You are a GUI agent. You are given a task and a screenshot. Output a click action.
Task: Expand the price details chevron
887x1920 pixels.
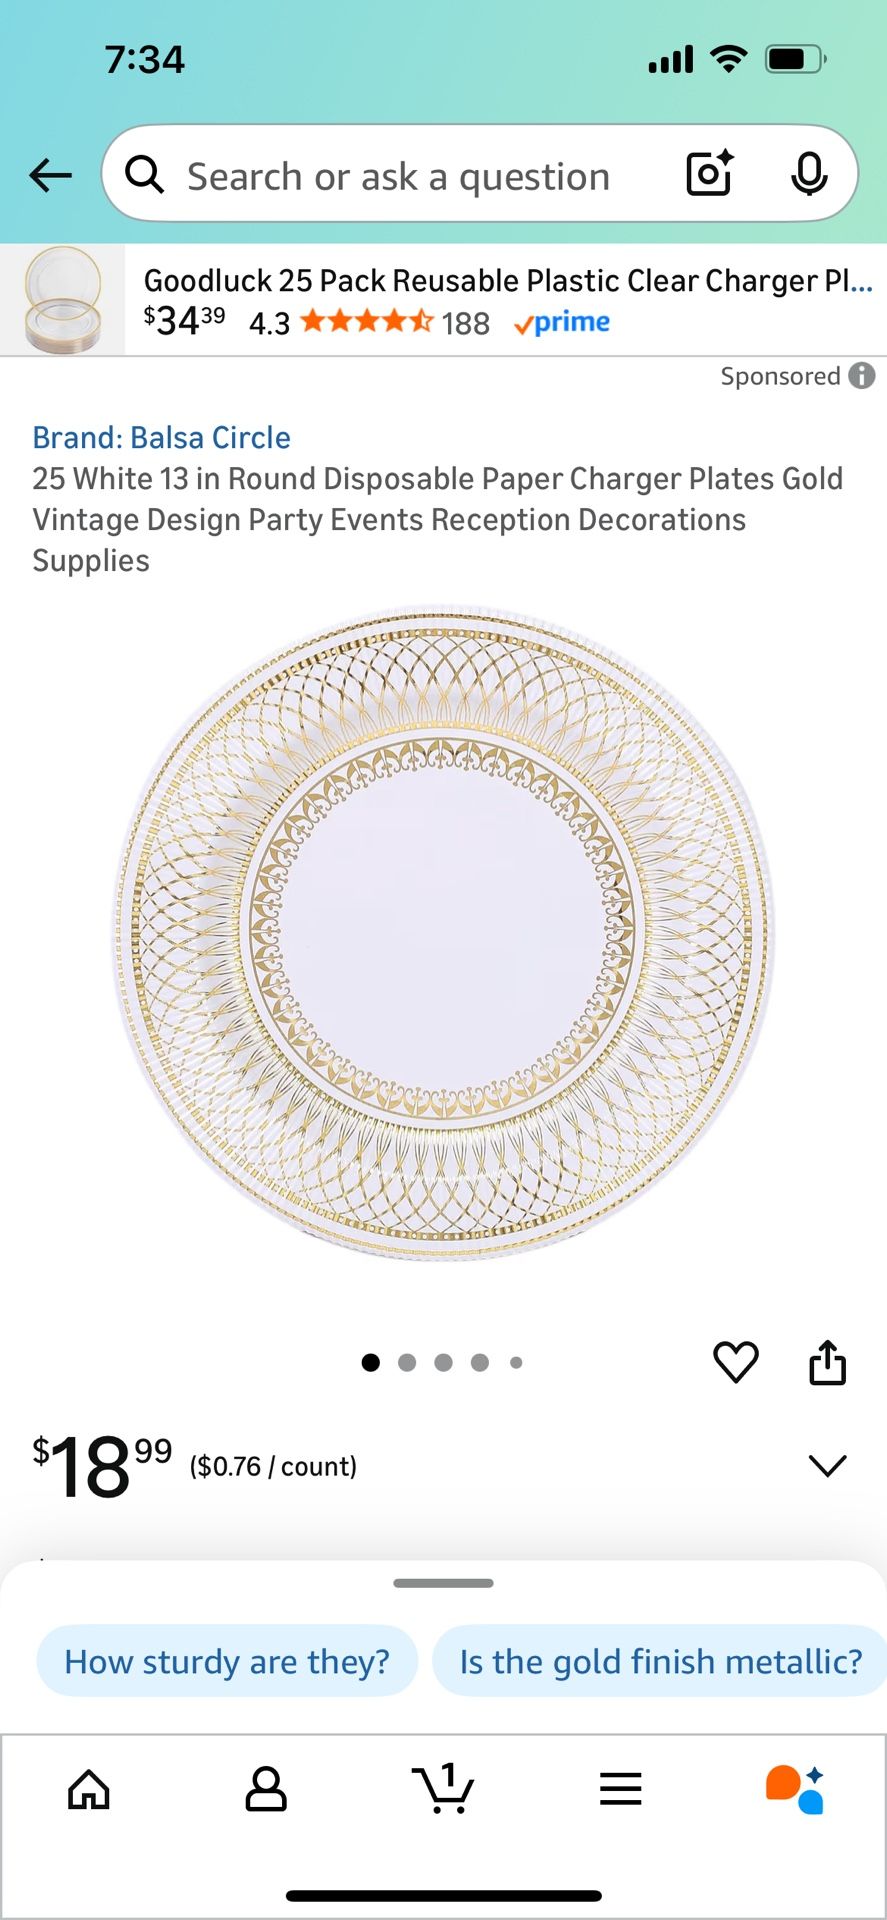(827, 1464)
